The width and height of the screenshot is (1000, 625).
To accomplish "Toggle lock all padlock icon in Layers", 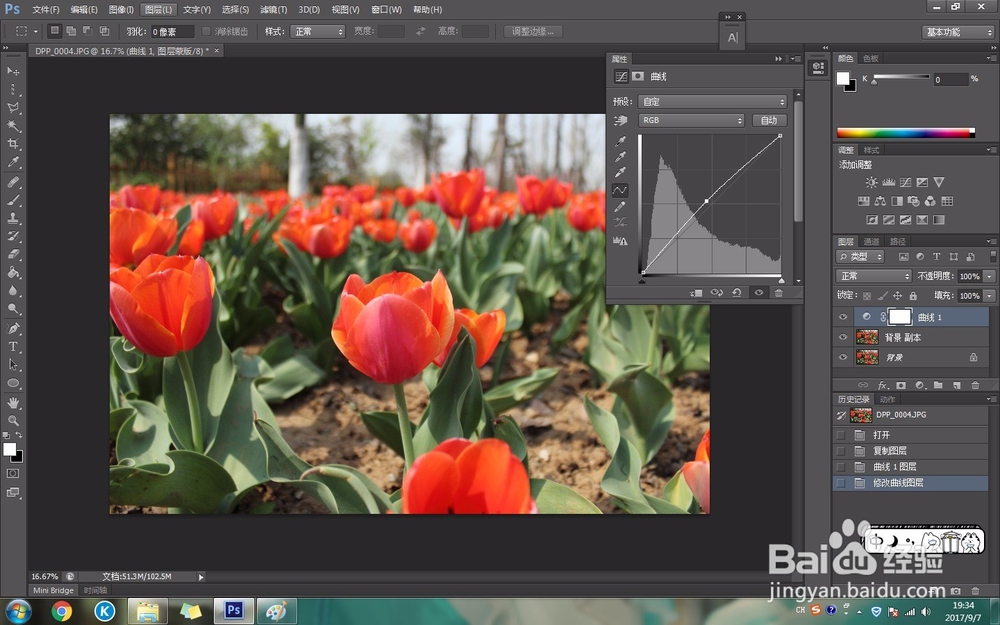I will click(x=913, y=296).
